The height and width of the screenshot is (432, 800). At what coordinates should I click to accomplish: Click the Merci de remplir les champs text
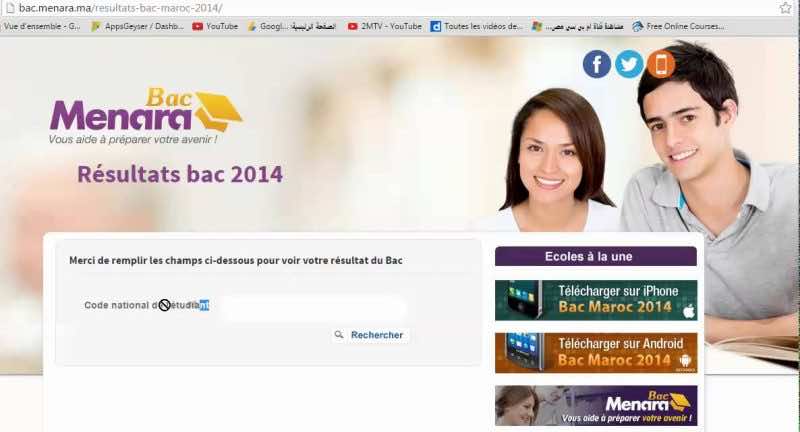click(236, 260)
